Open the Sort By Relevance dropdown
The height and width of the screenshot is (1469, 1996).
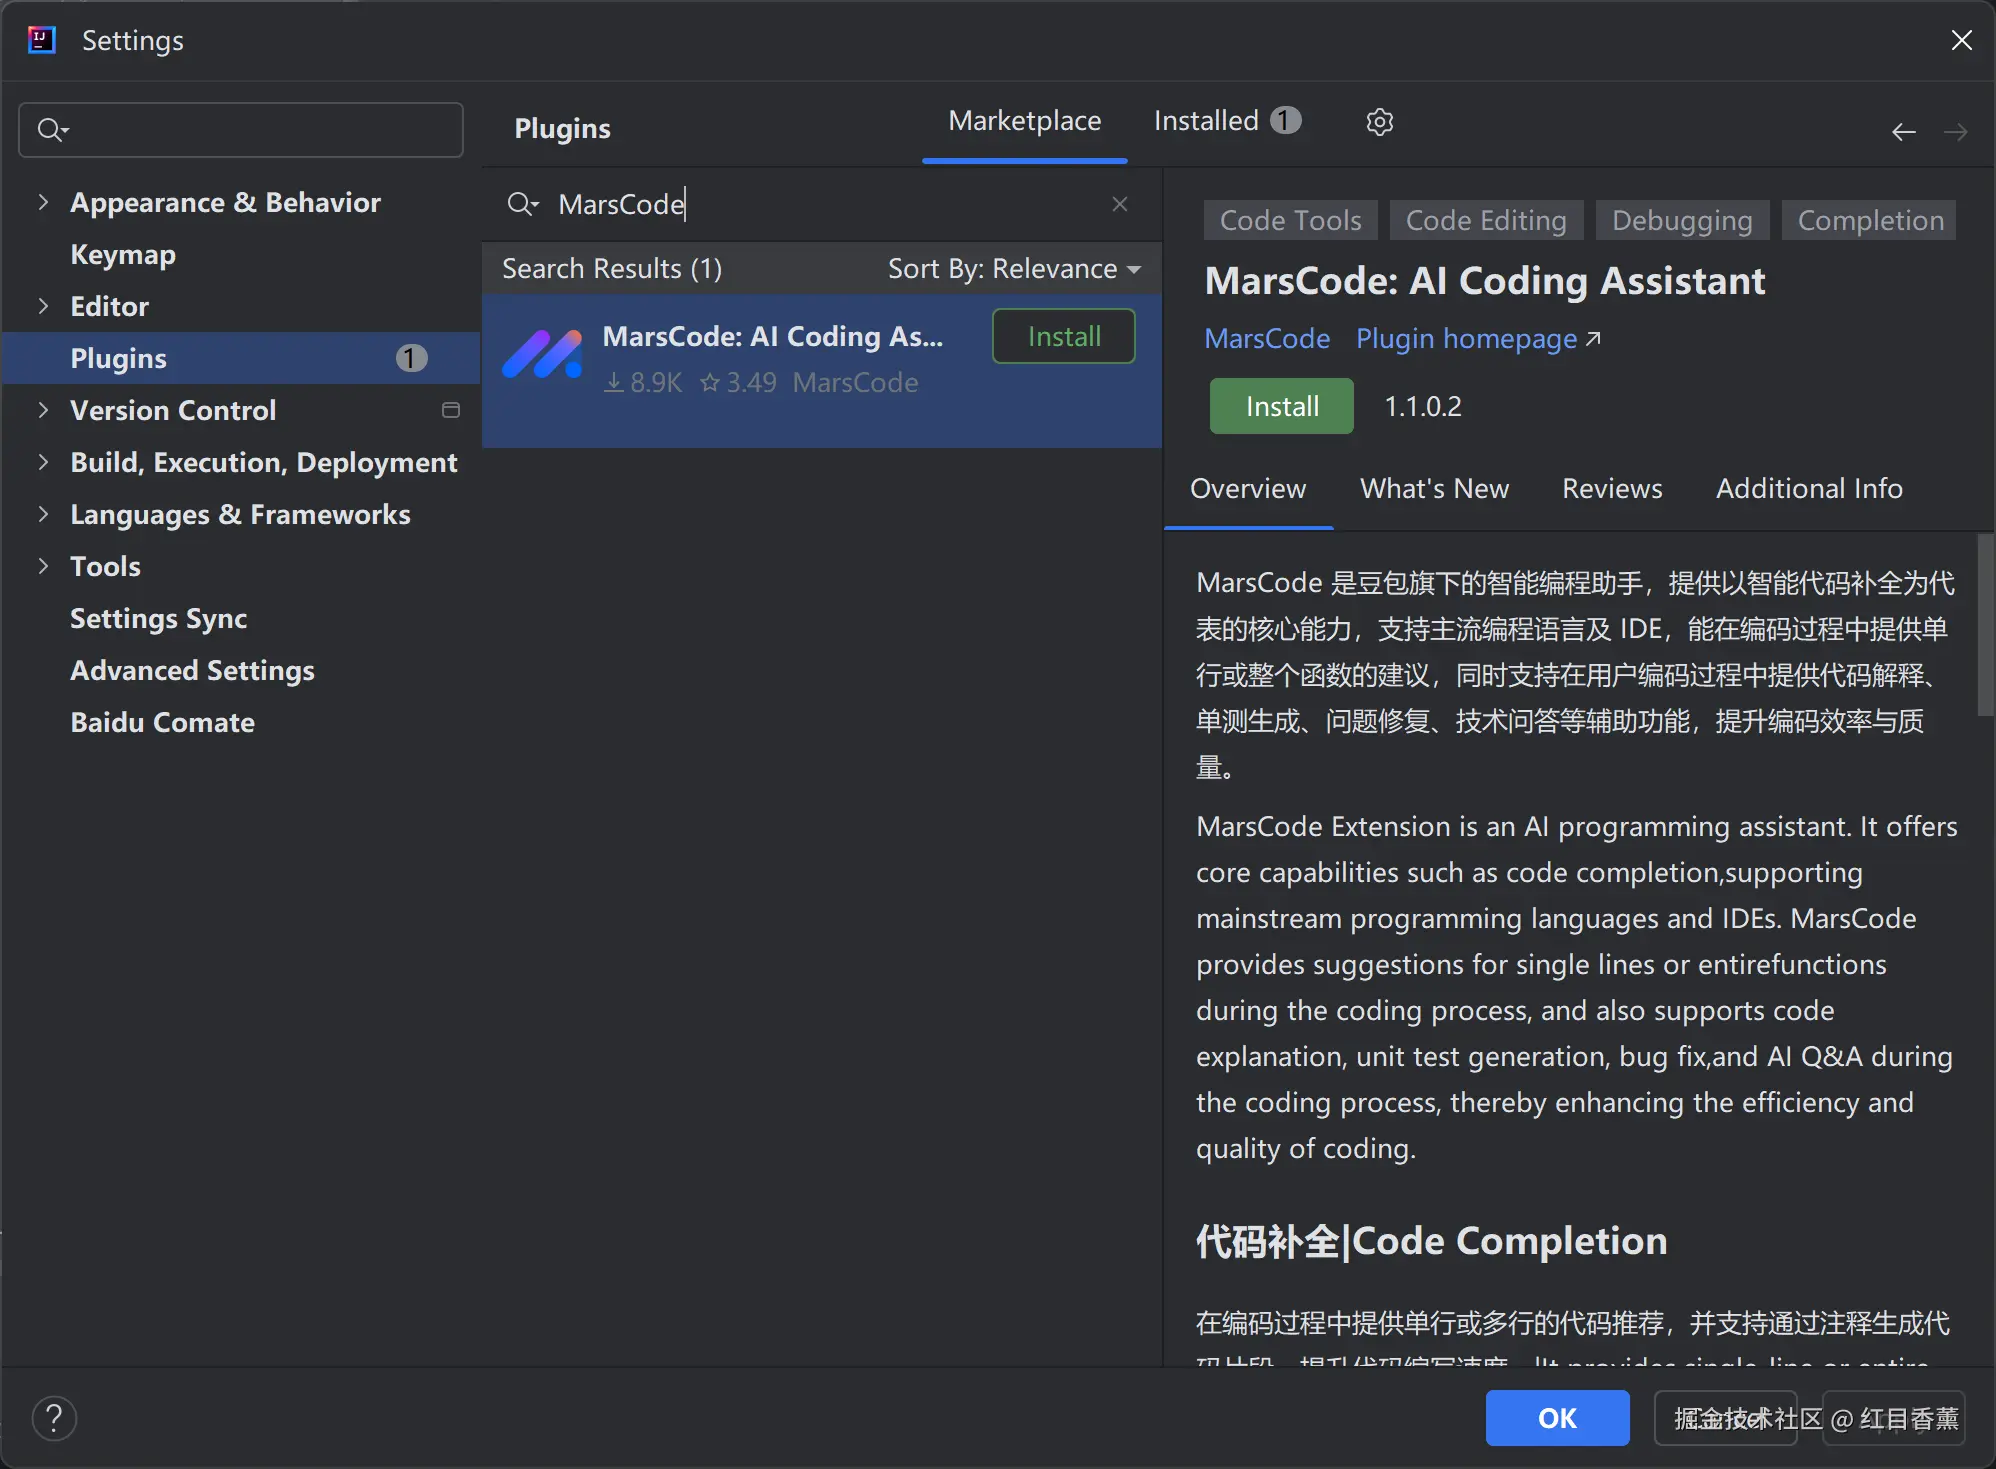click(x=1013, y=269)
